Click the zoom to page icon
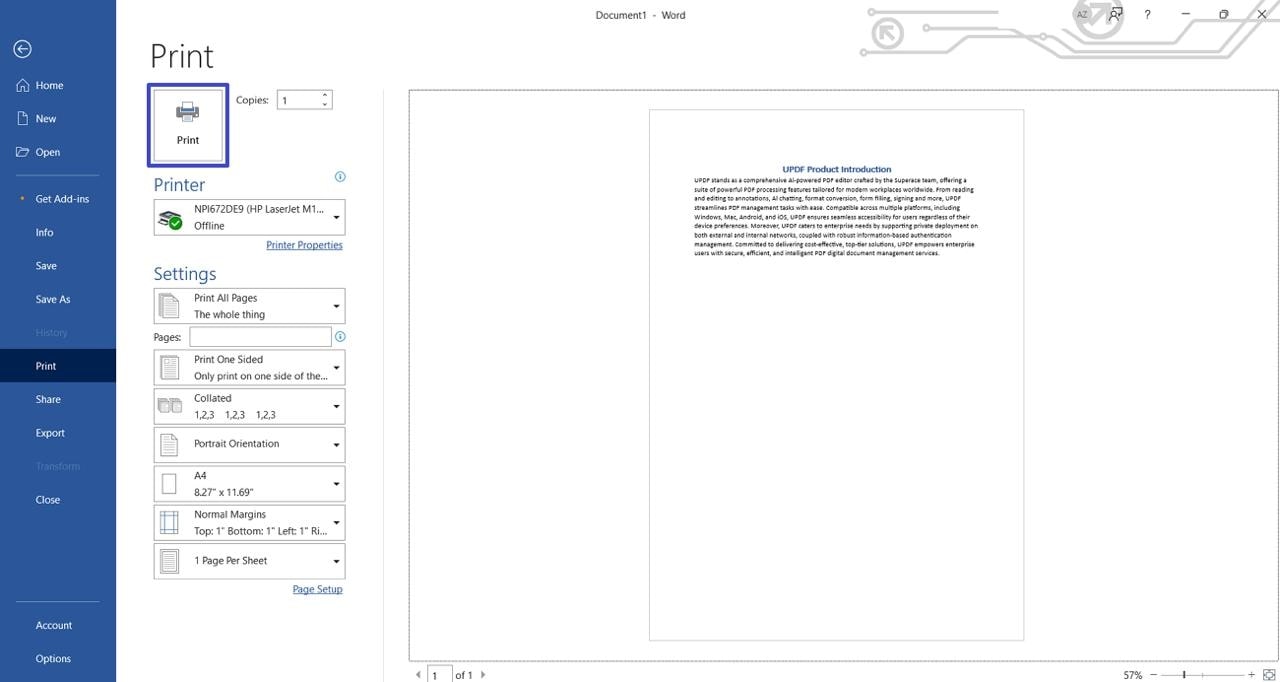1280x682 pixels. coord(1269,675)
